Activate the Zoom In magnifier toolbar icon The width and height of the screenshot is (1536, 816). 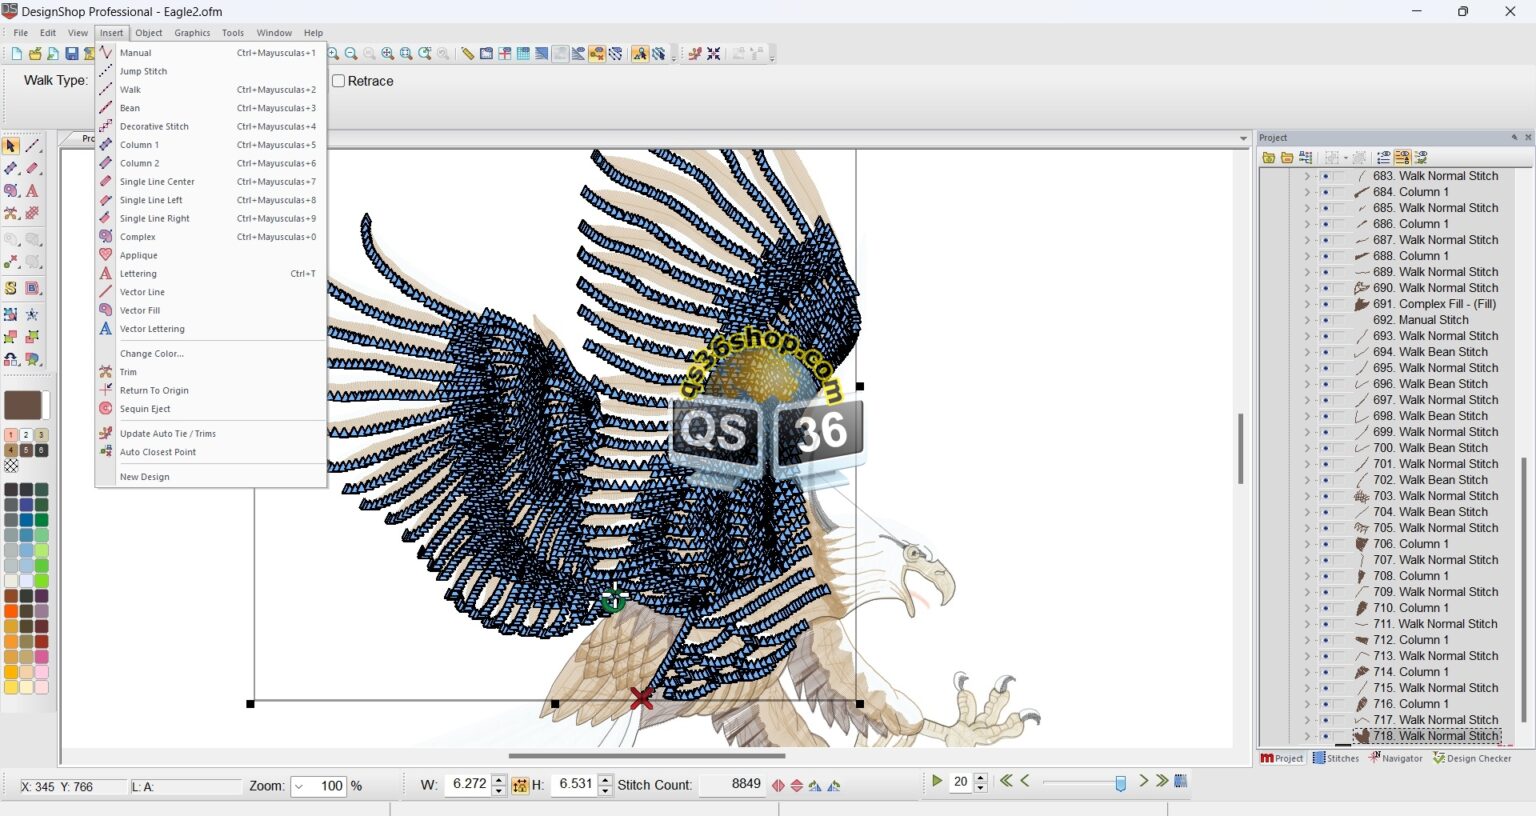click(x=333, y=53)
